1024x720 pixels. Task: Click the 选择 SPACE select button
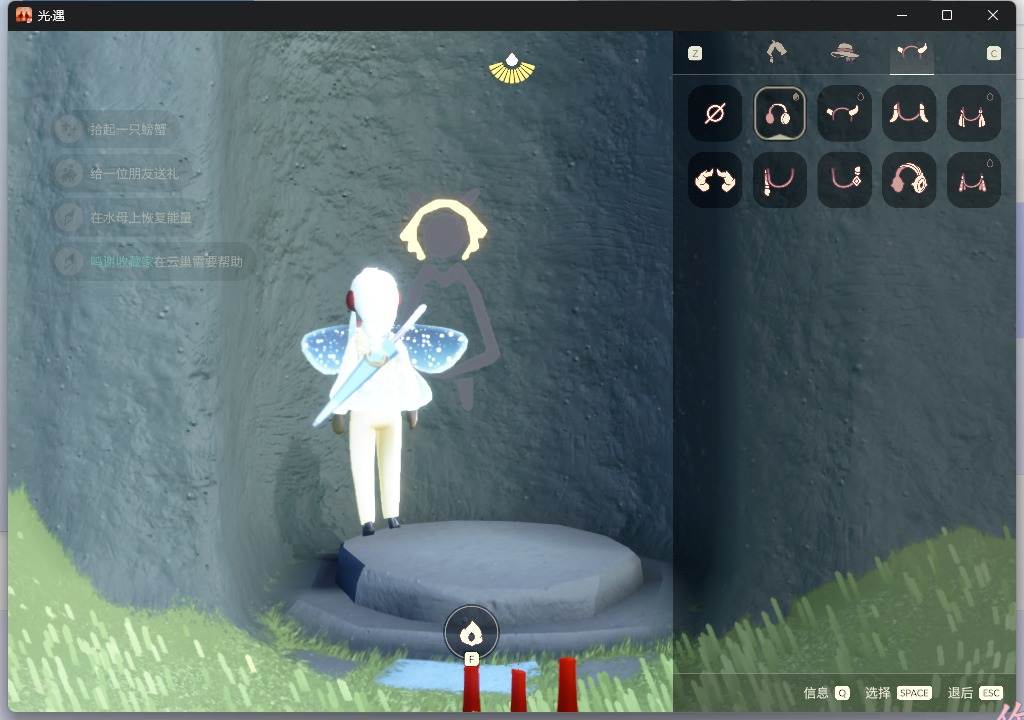click(x=898, y=693)
